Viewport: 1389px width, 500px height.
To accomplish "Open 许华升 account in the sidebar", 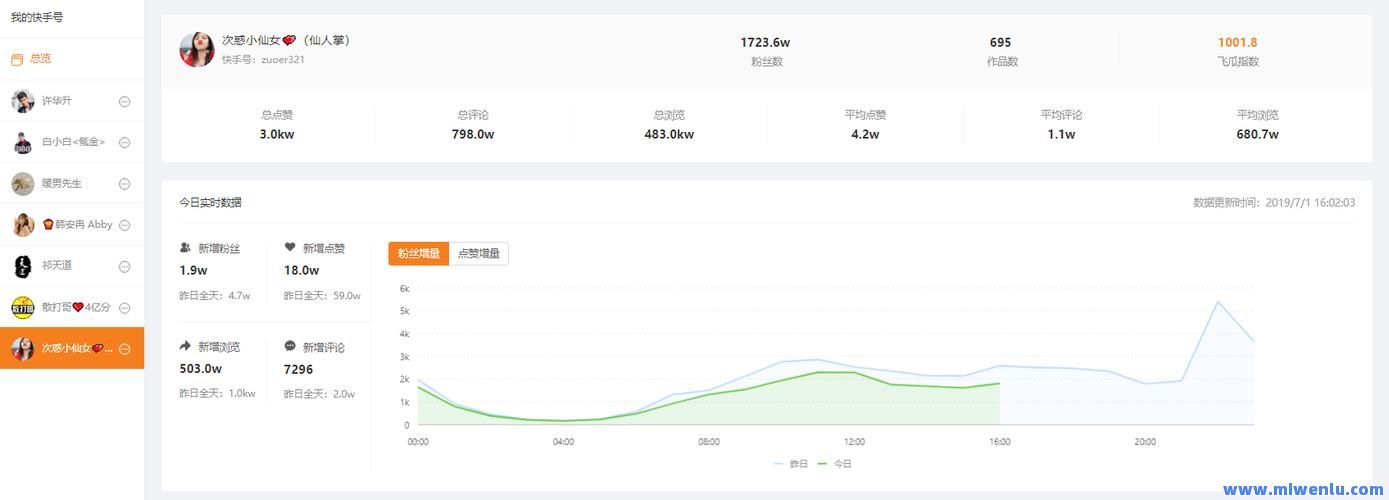I will click(57, 101).
